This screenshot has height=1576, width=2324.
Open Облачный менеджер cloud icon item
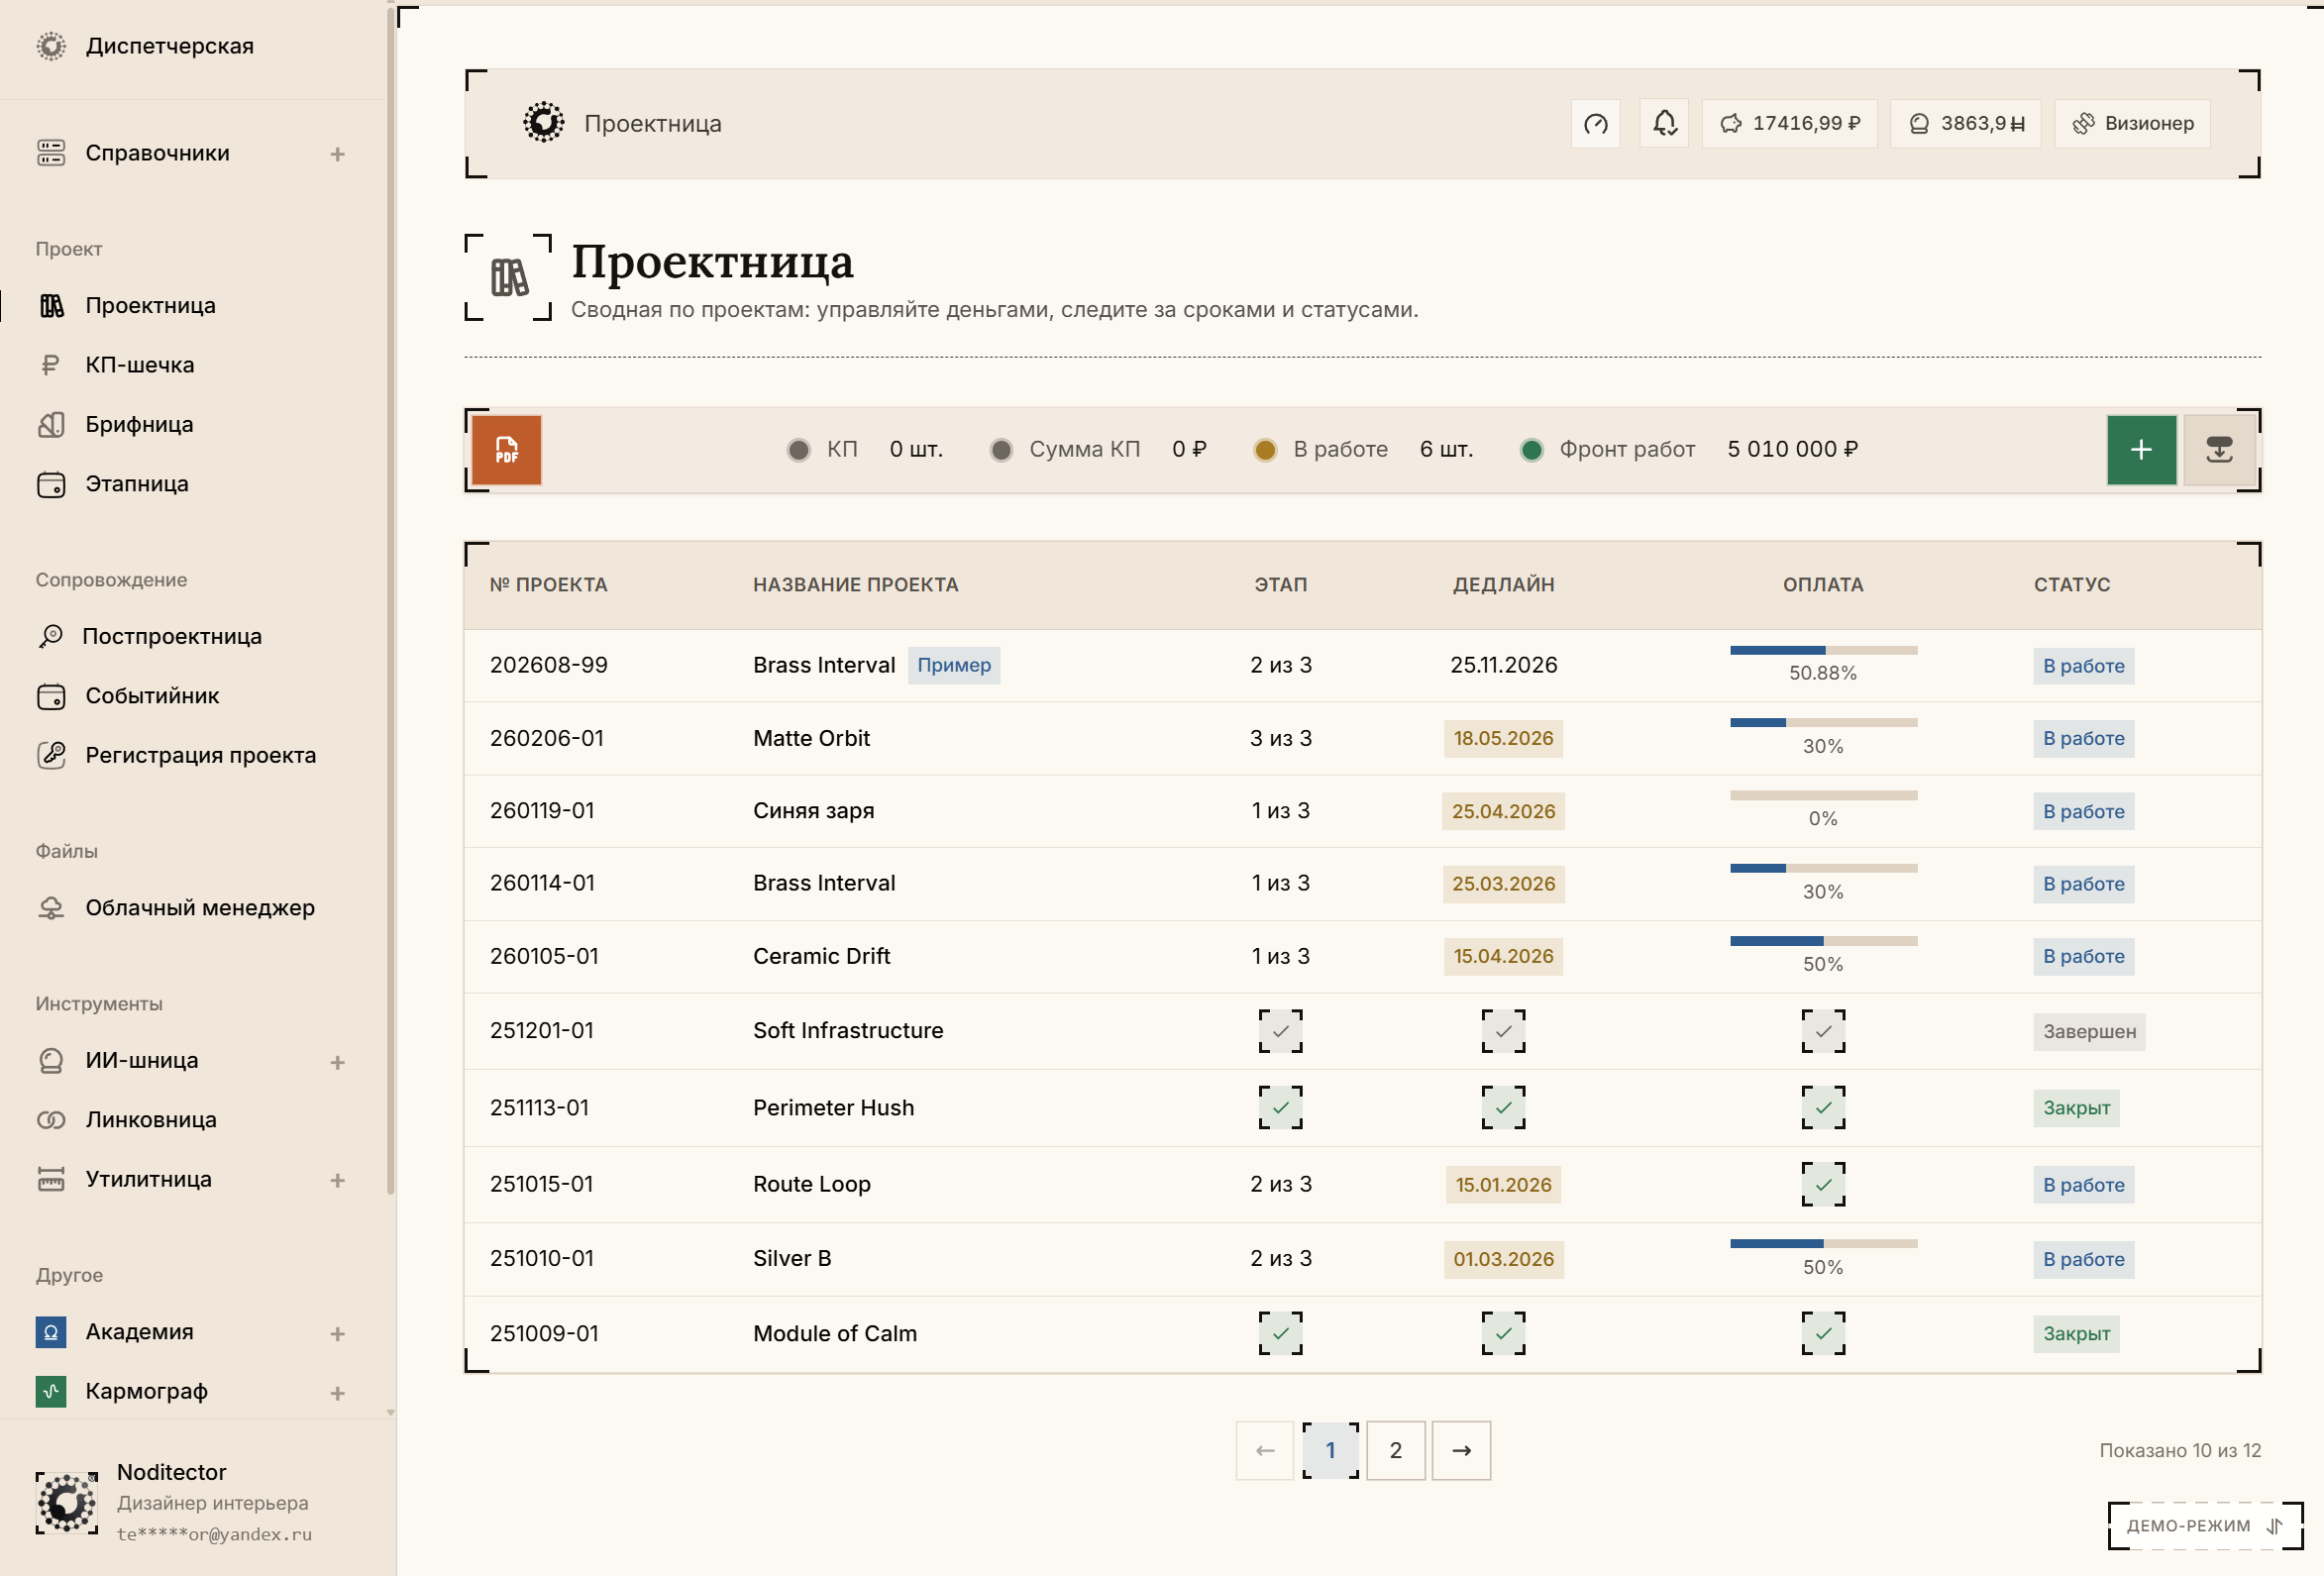[x=51, y=907]
